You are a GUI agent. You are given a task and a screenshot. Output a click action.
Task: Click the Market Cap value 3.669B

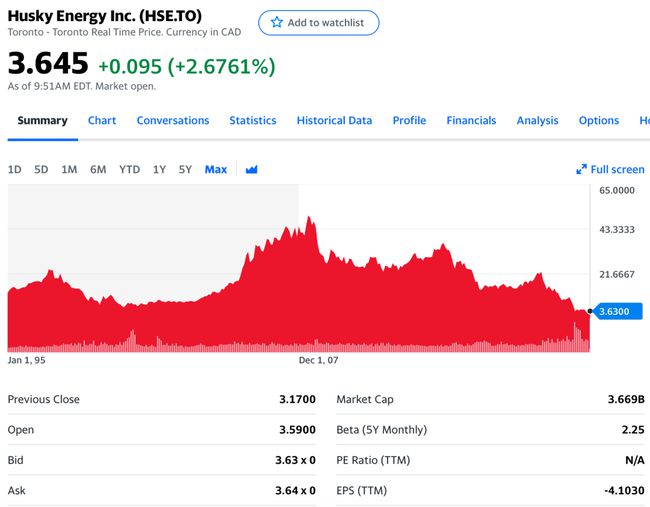[x=626, y=399]
